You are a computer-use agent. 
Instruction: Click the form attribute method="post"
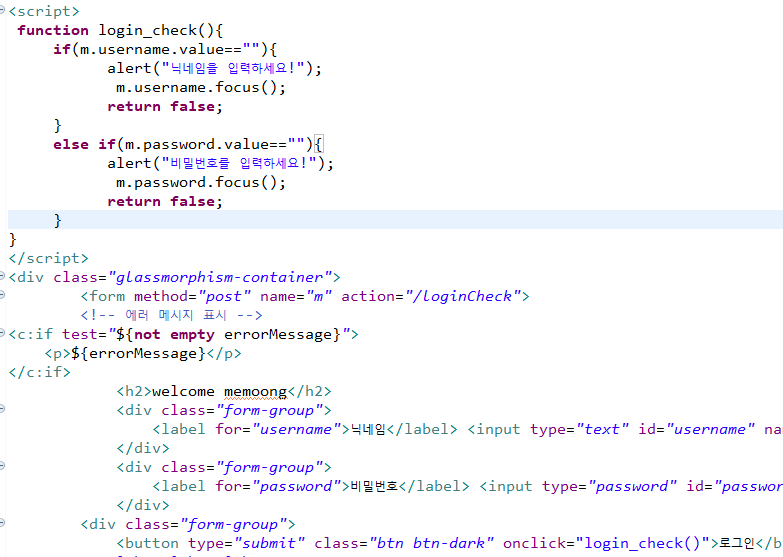pyautogui.click(x=192, y=296)
